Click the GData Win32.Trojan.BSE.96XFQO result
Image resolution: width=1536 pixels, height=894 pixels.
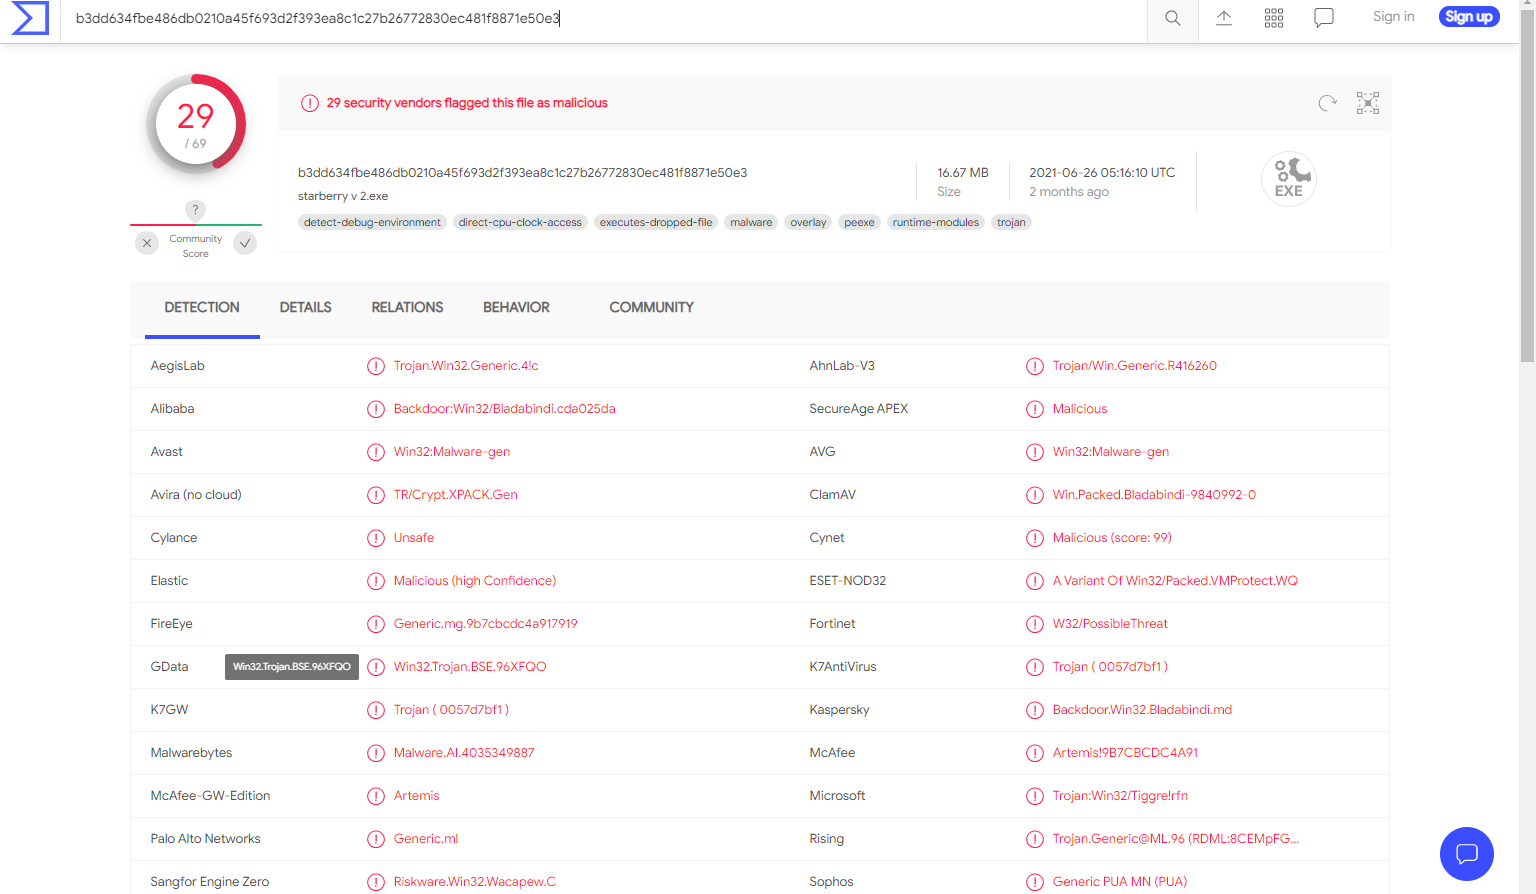(x=470, y=667)
